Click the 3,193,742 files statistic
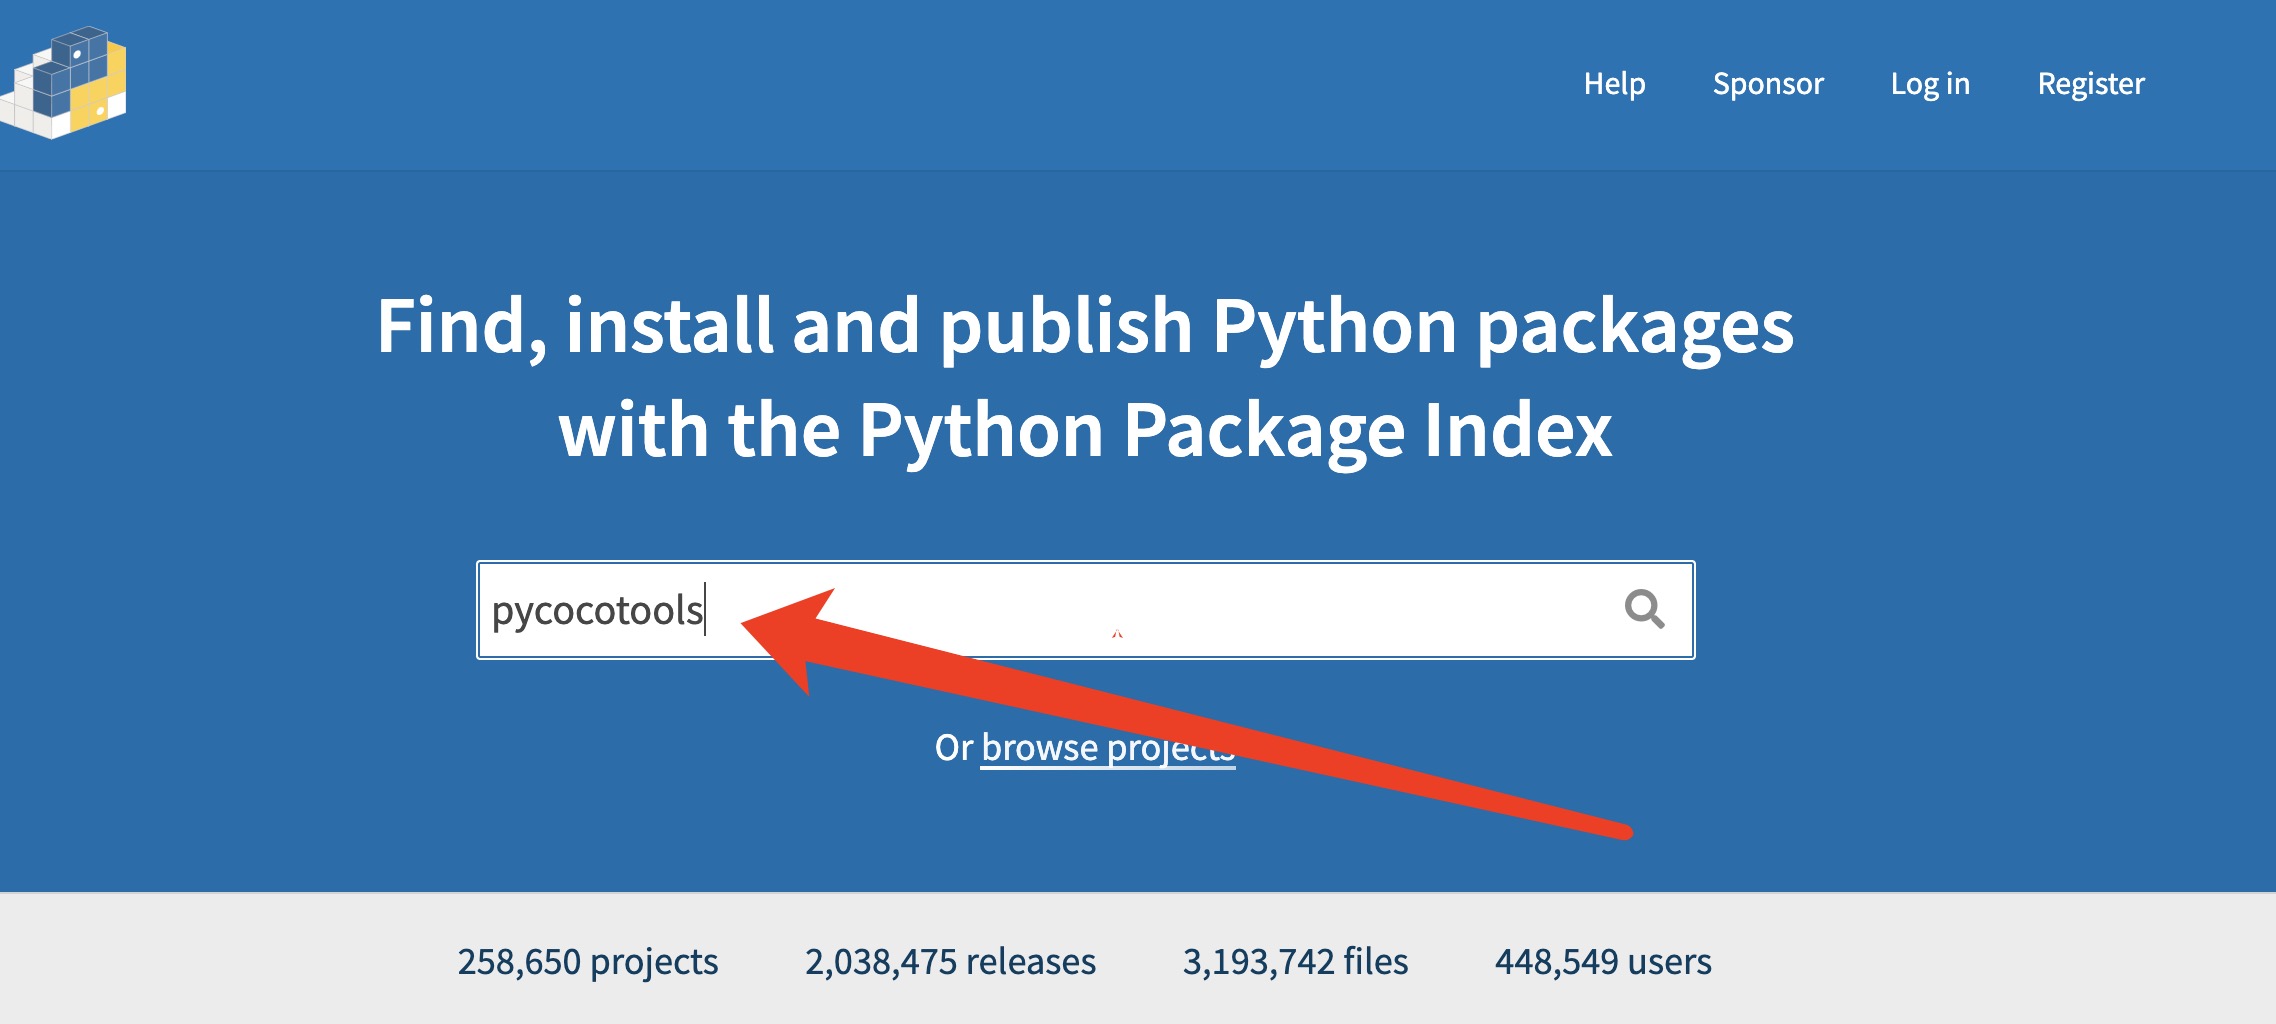2276x1024 pixels. (1295, 962)
